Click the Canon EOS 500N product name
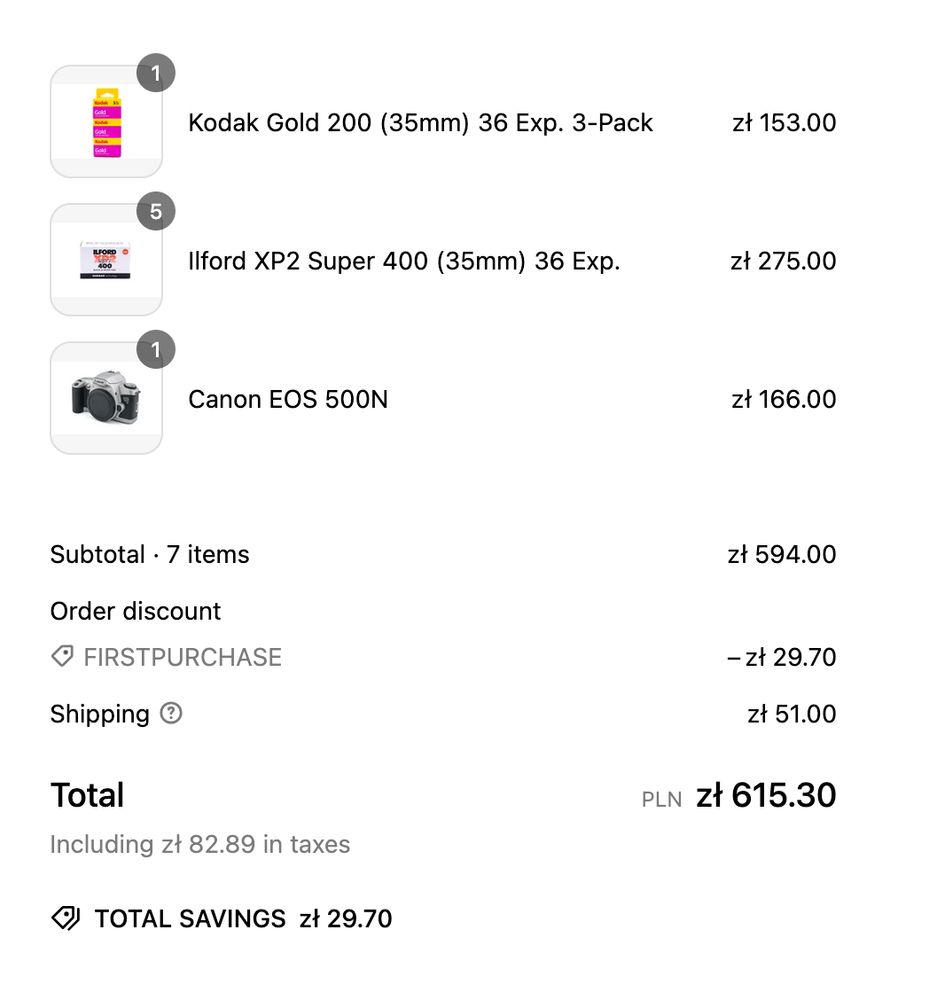 [x=288, y=399]
